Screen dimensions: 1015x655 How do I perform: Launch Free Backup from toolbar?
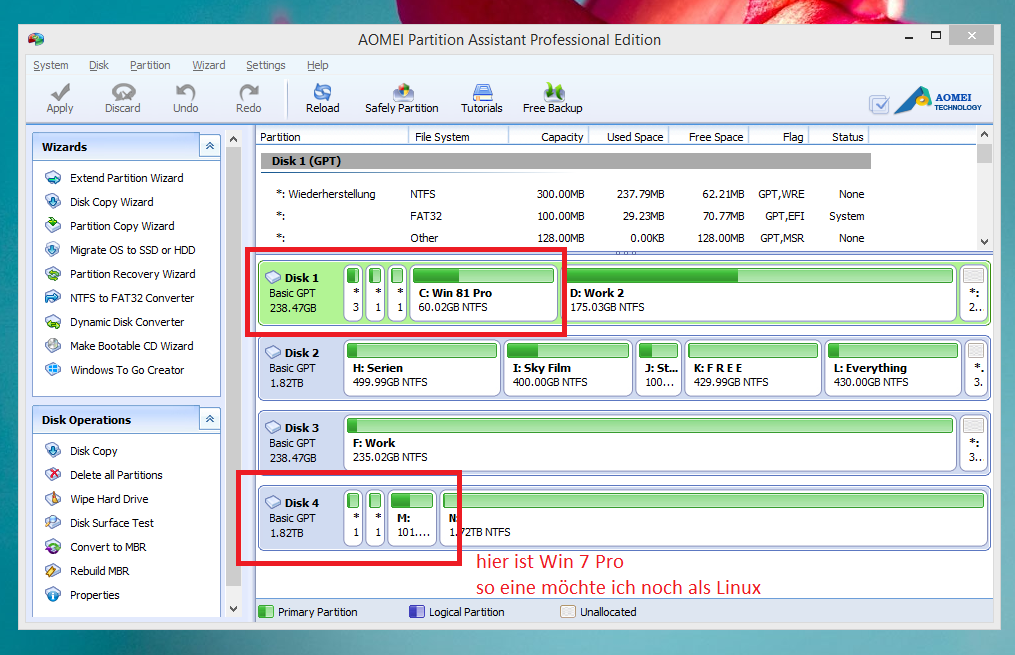coord(552,98)
